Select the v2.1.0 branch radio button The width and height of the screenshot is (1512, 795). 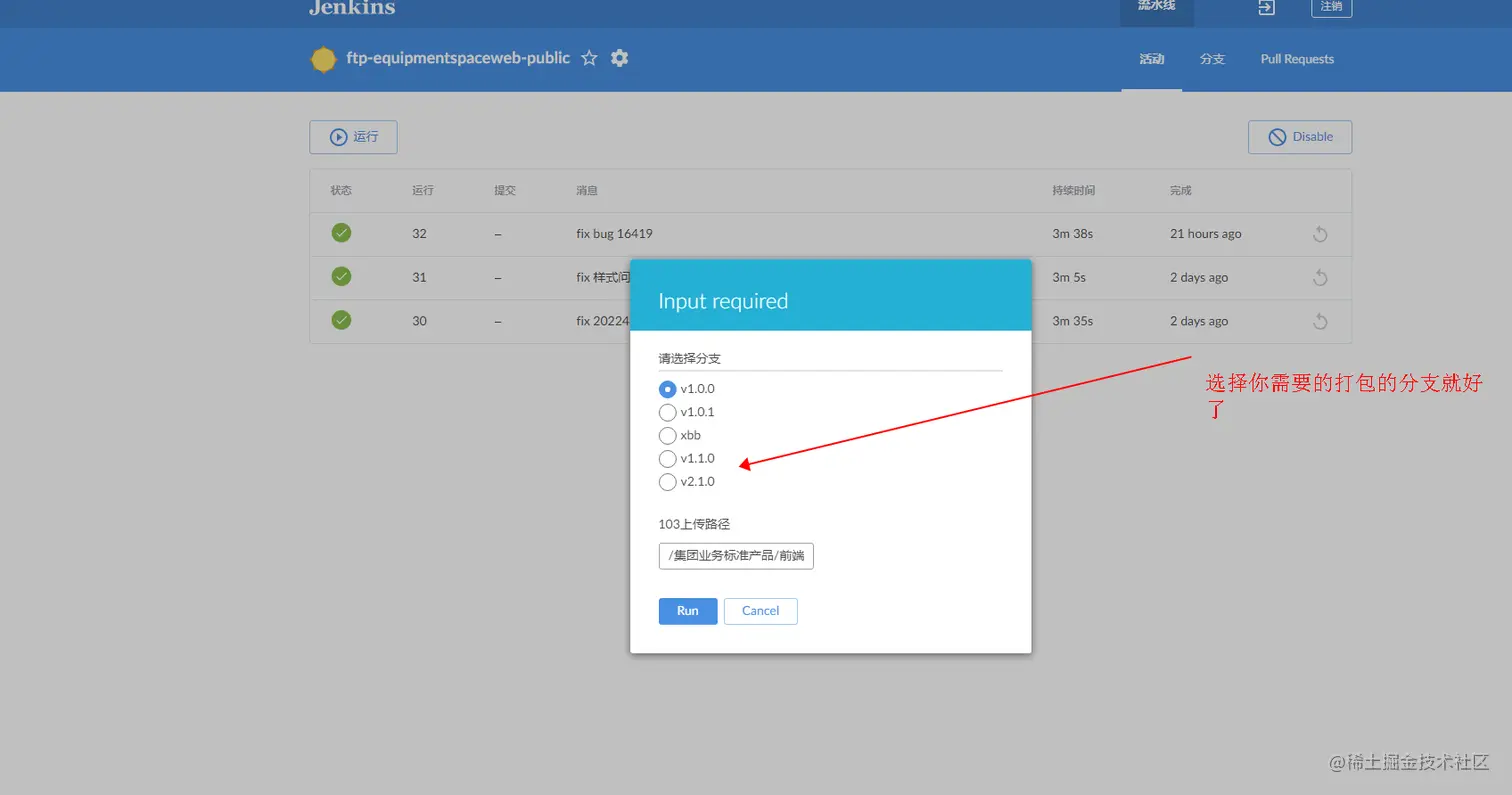(668, 482)
